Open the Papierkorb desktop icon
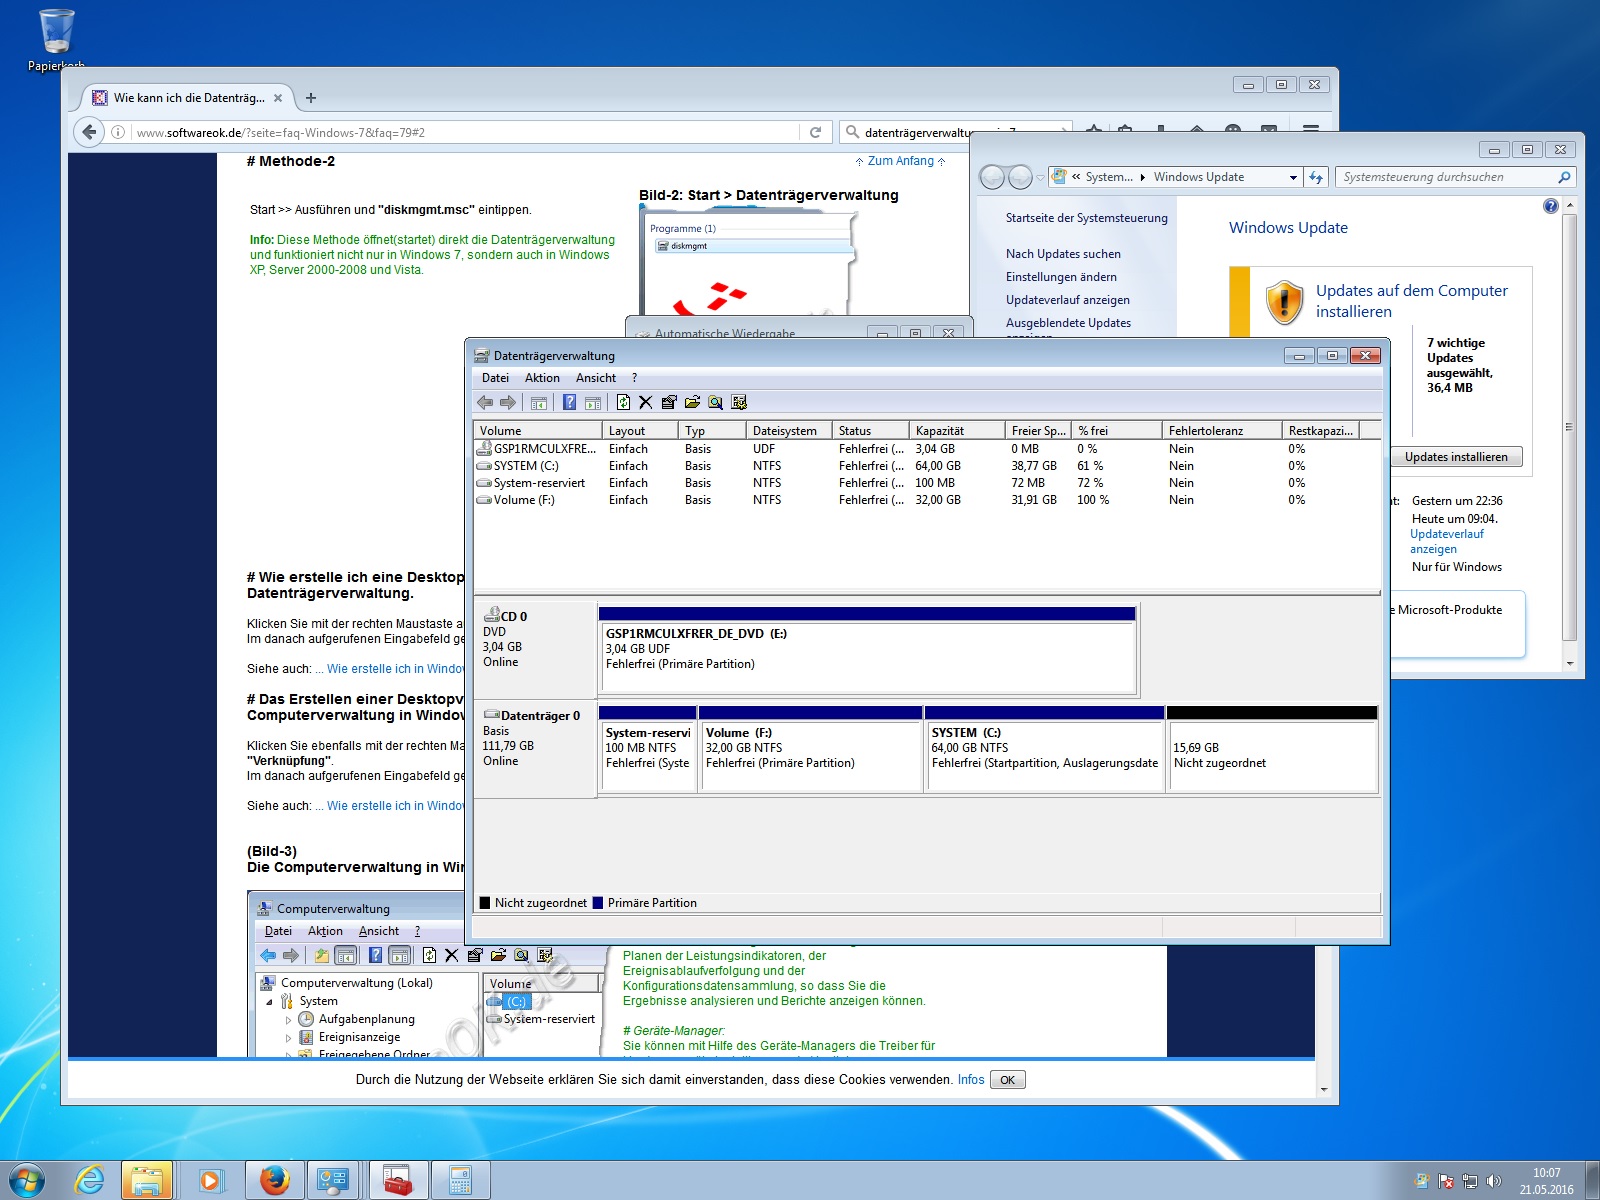 point(56,40)
